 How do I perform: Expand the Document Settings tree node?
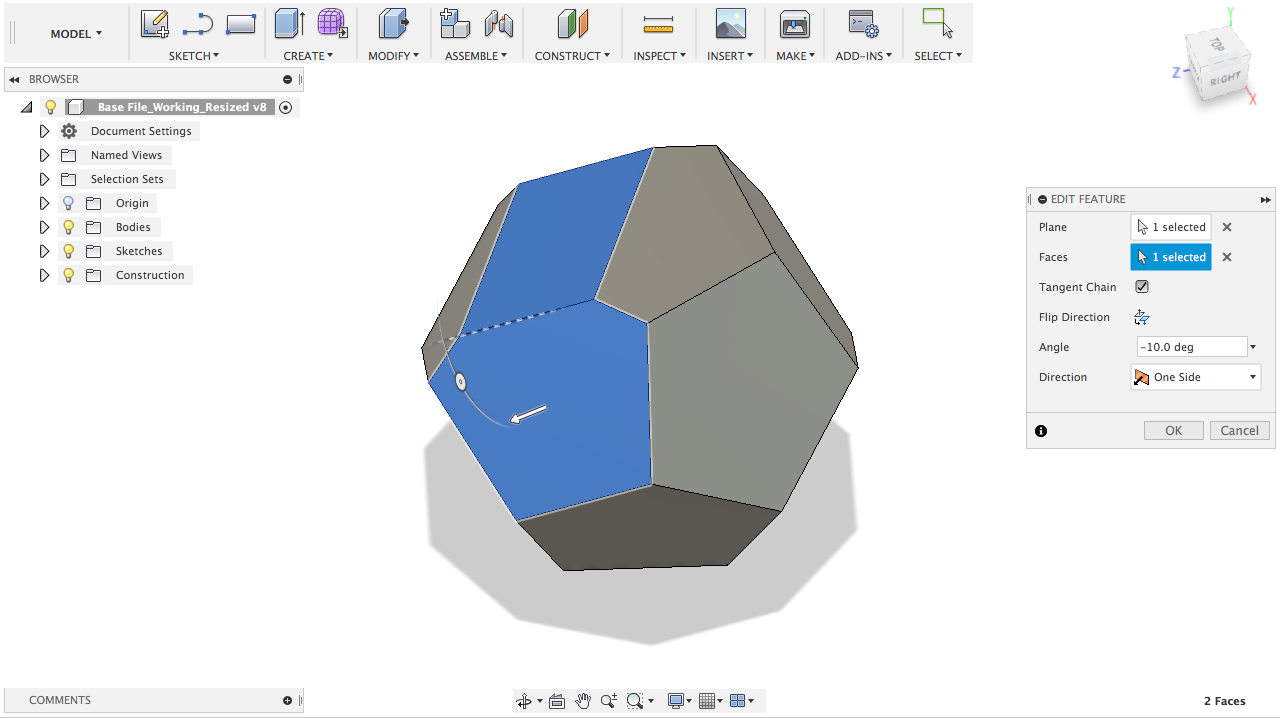(x=44, y=131)
